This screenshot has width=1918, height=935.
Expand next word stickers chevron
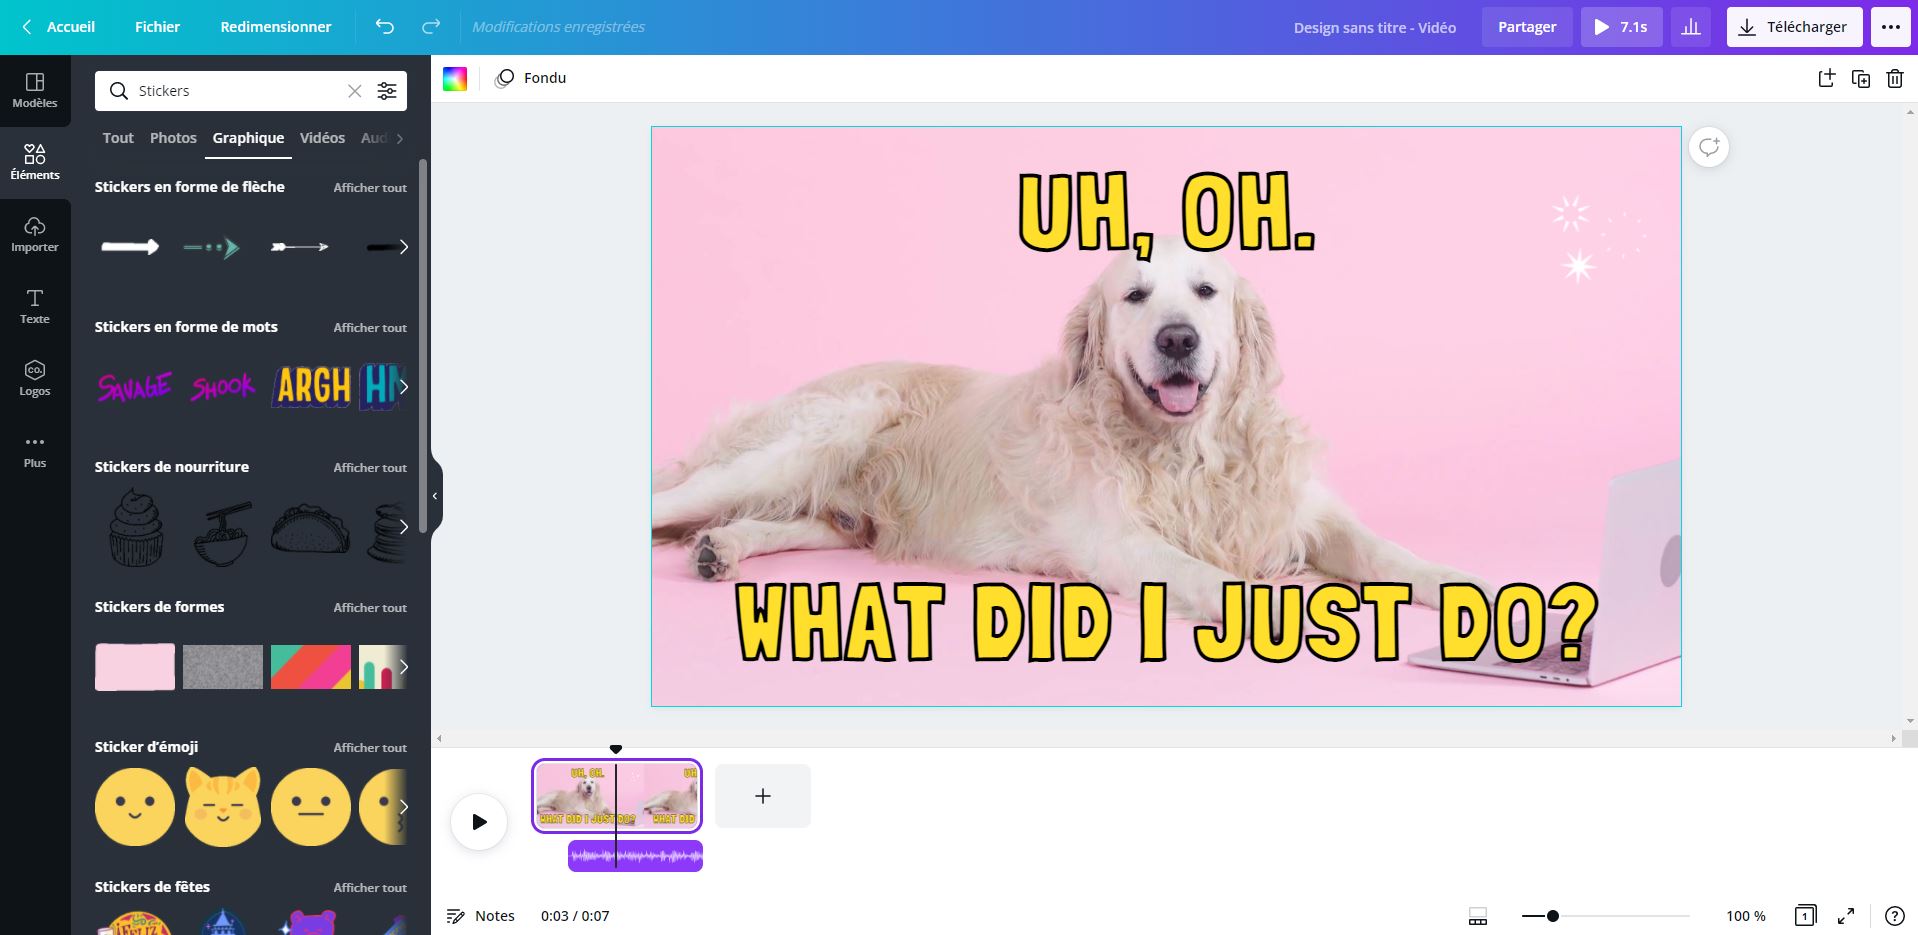point(403,387)
